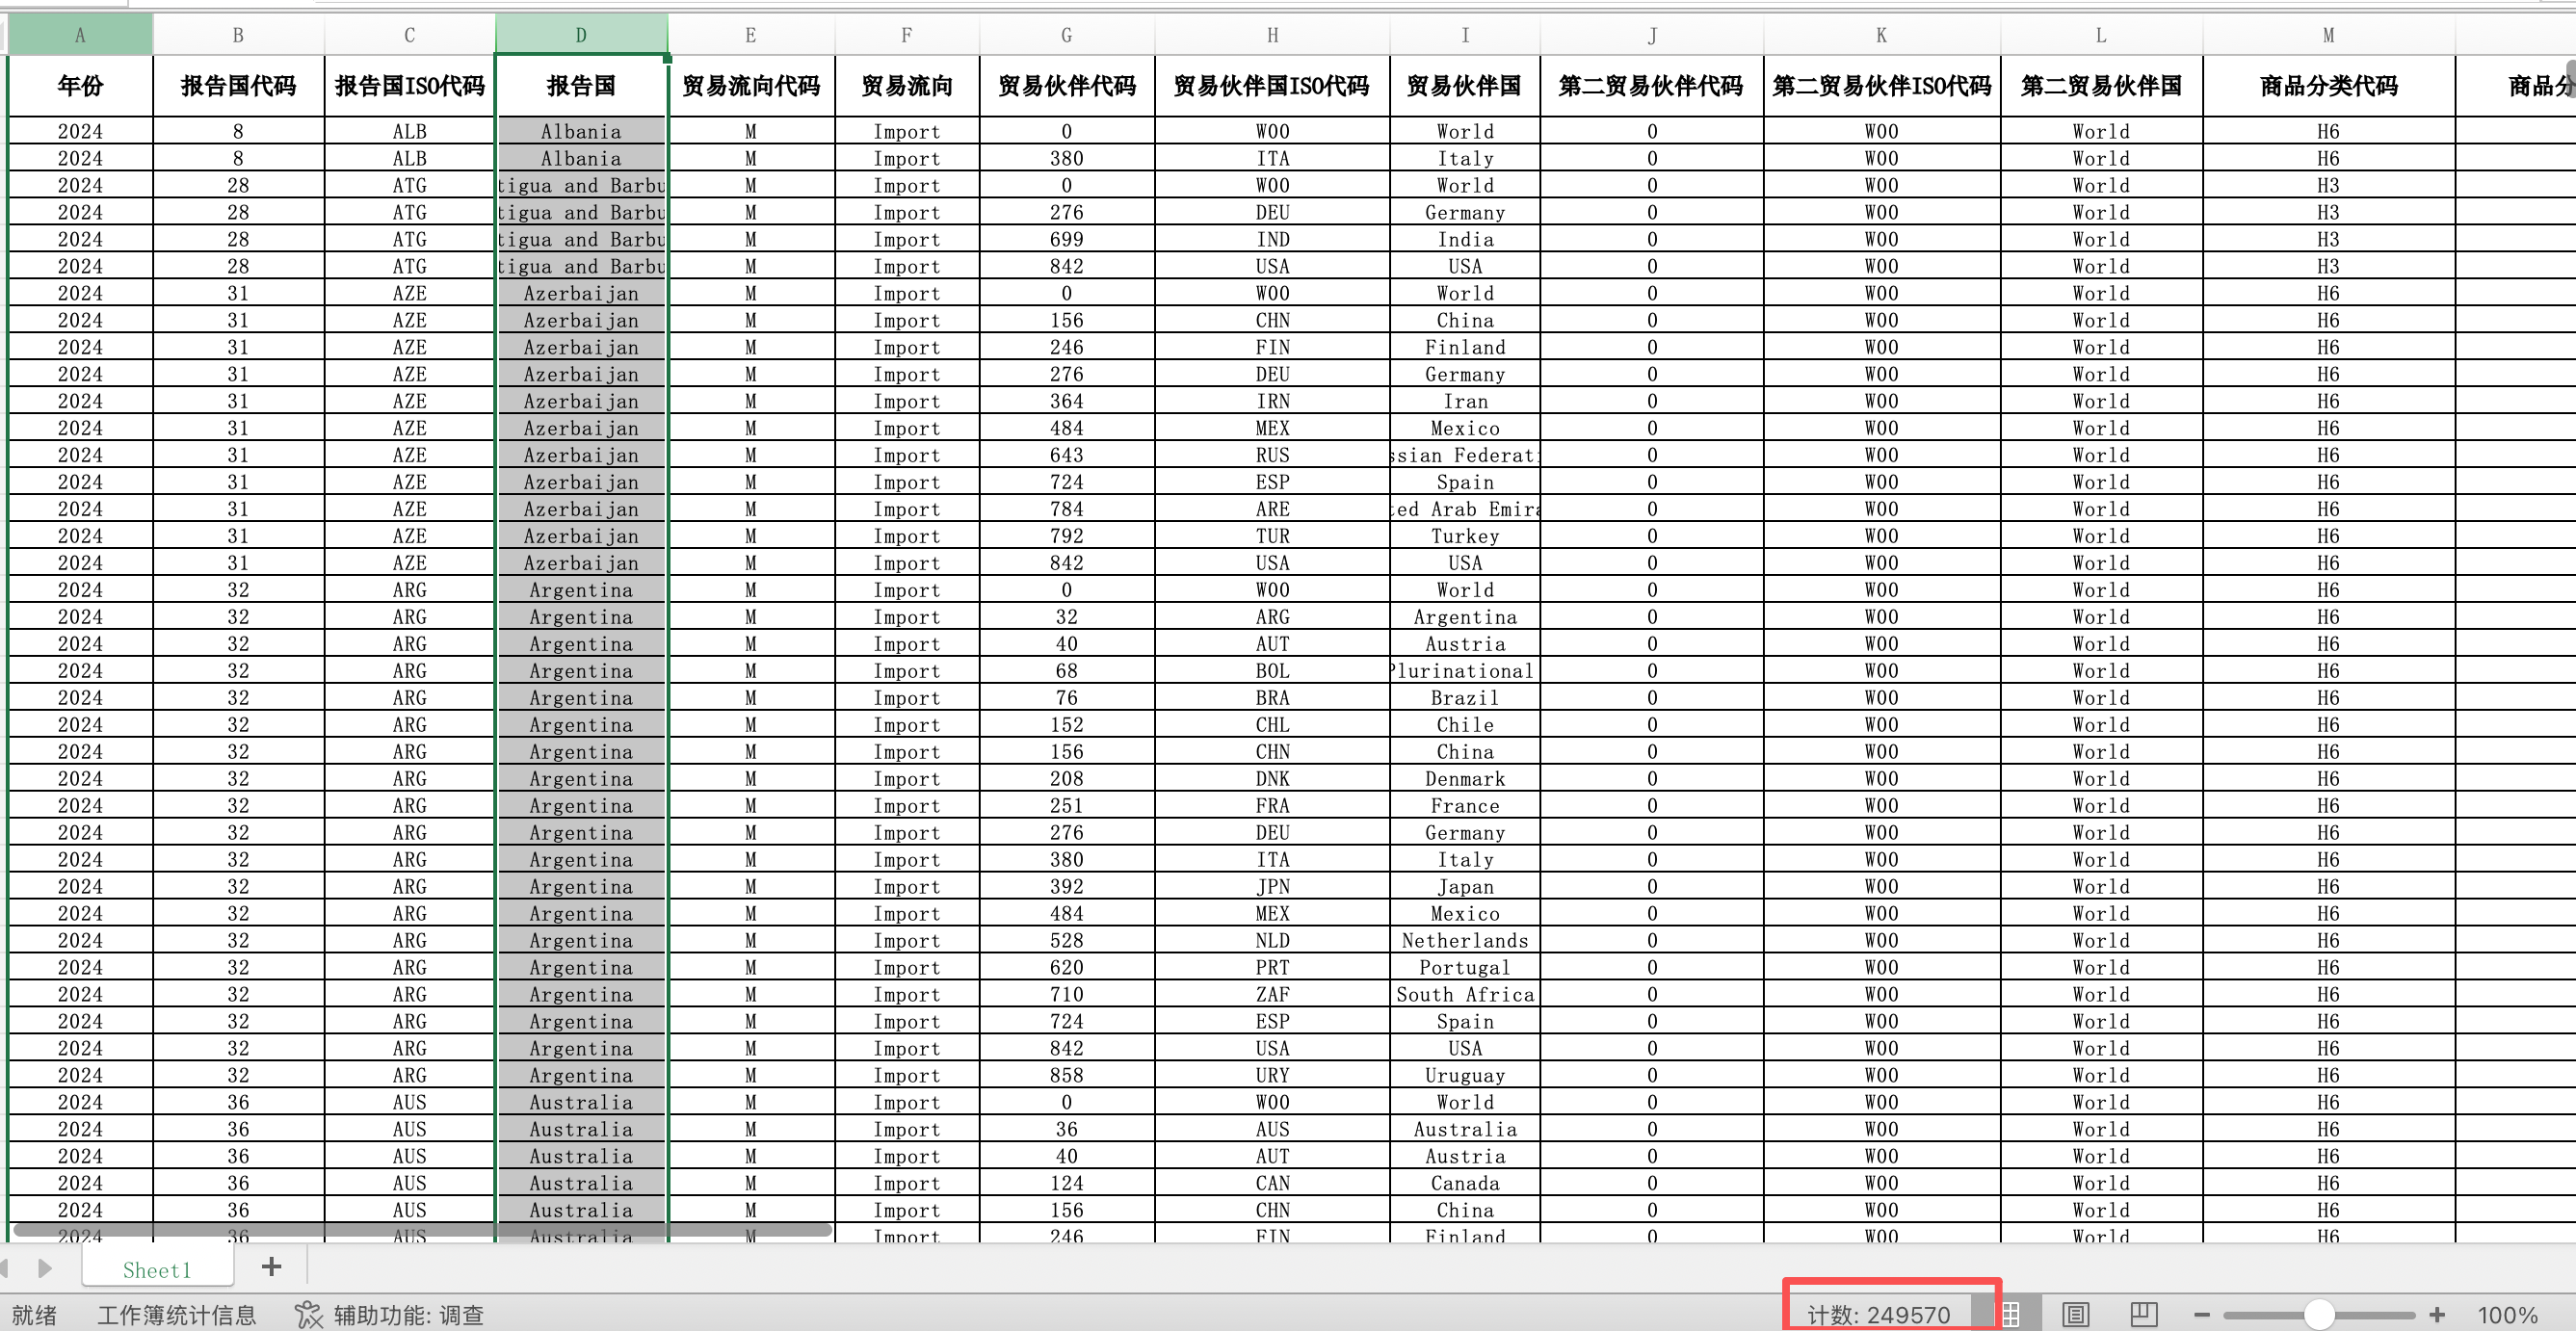Click the add new sheet plus icon
The height and width of the screenshot is (1331, 2576).
click(x=271, y=1267)
